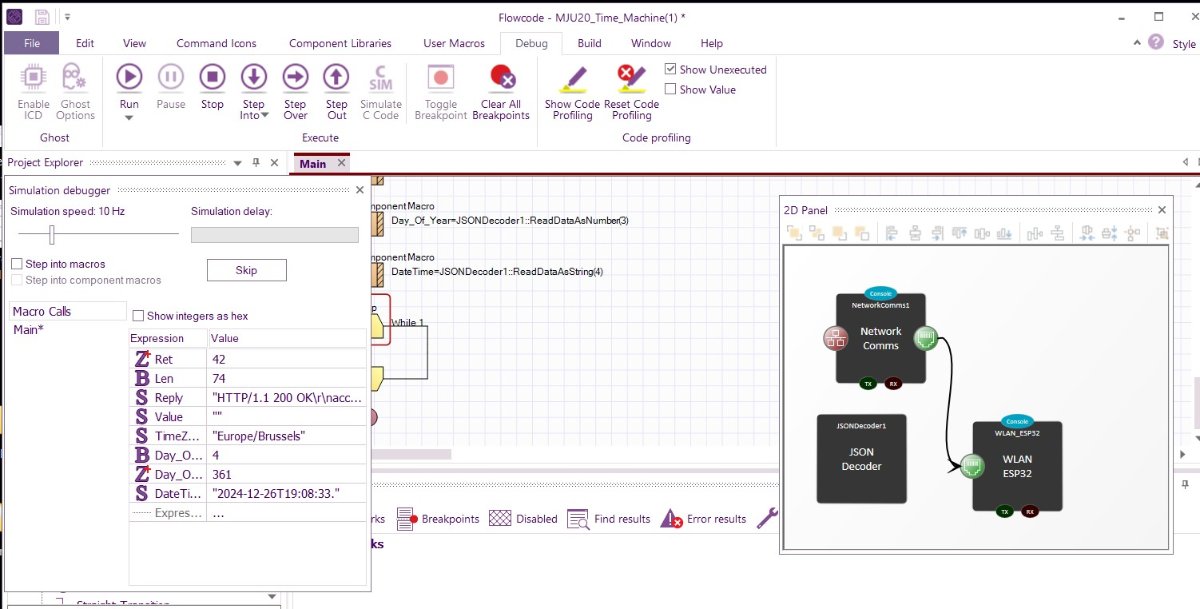The width and height of the screenshot is (1200, 609).
Task: Open the Error results tab
Action: (x=703, y=519)
